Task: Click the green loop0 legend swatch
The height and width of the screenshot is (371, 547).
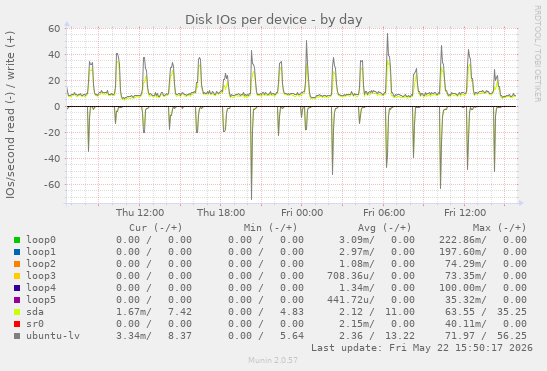Action: point(17,240)
